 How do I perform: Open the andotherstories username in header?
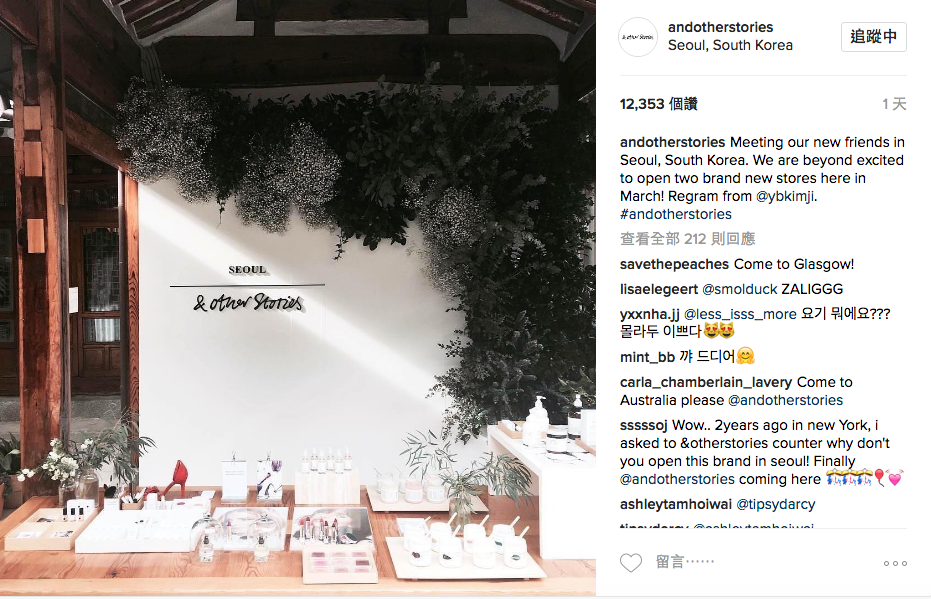click(720, 27)
